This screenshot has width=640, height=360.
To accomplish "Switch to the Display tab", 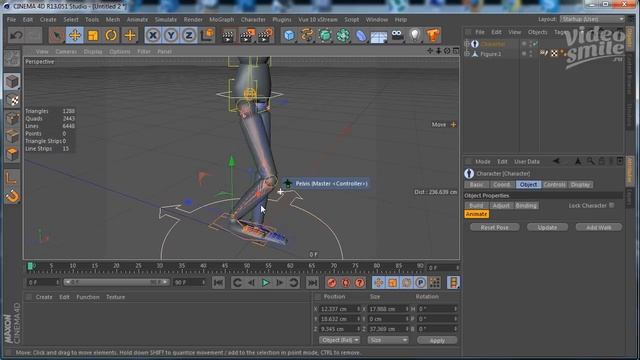I will click(x=580, y=185).
